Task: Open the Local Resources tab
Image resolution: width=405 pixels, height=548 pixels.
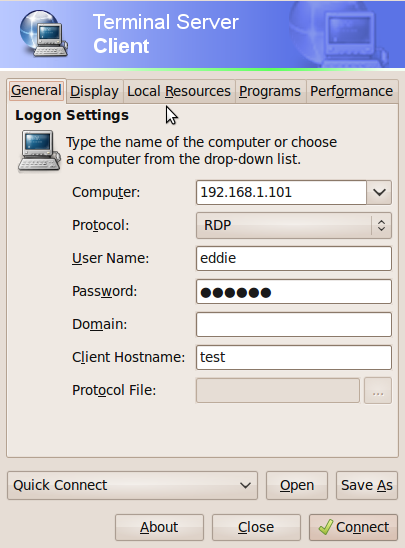Action: pyautogui.click(x=179, y=91)
